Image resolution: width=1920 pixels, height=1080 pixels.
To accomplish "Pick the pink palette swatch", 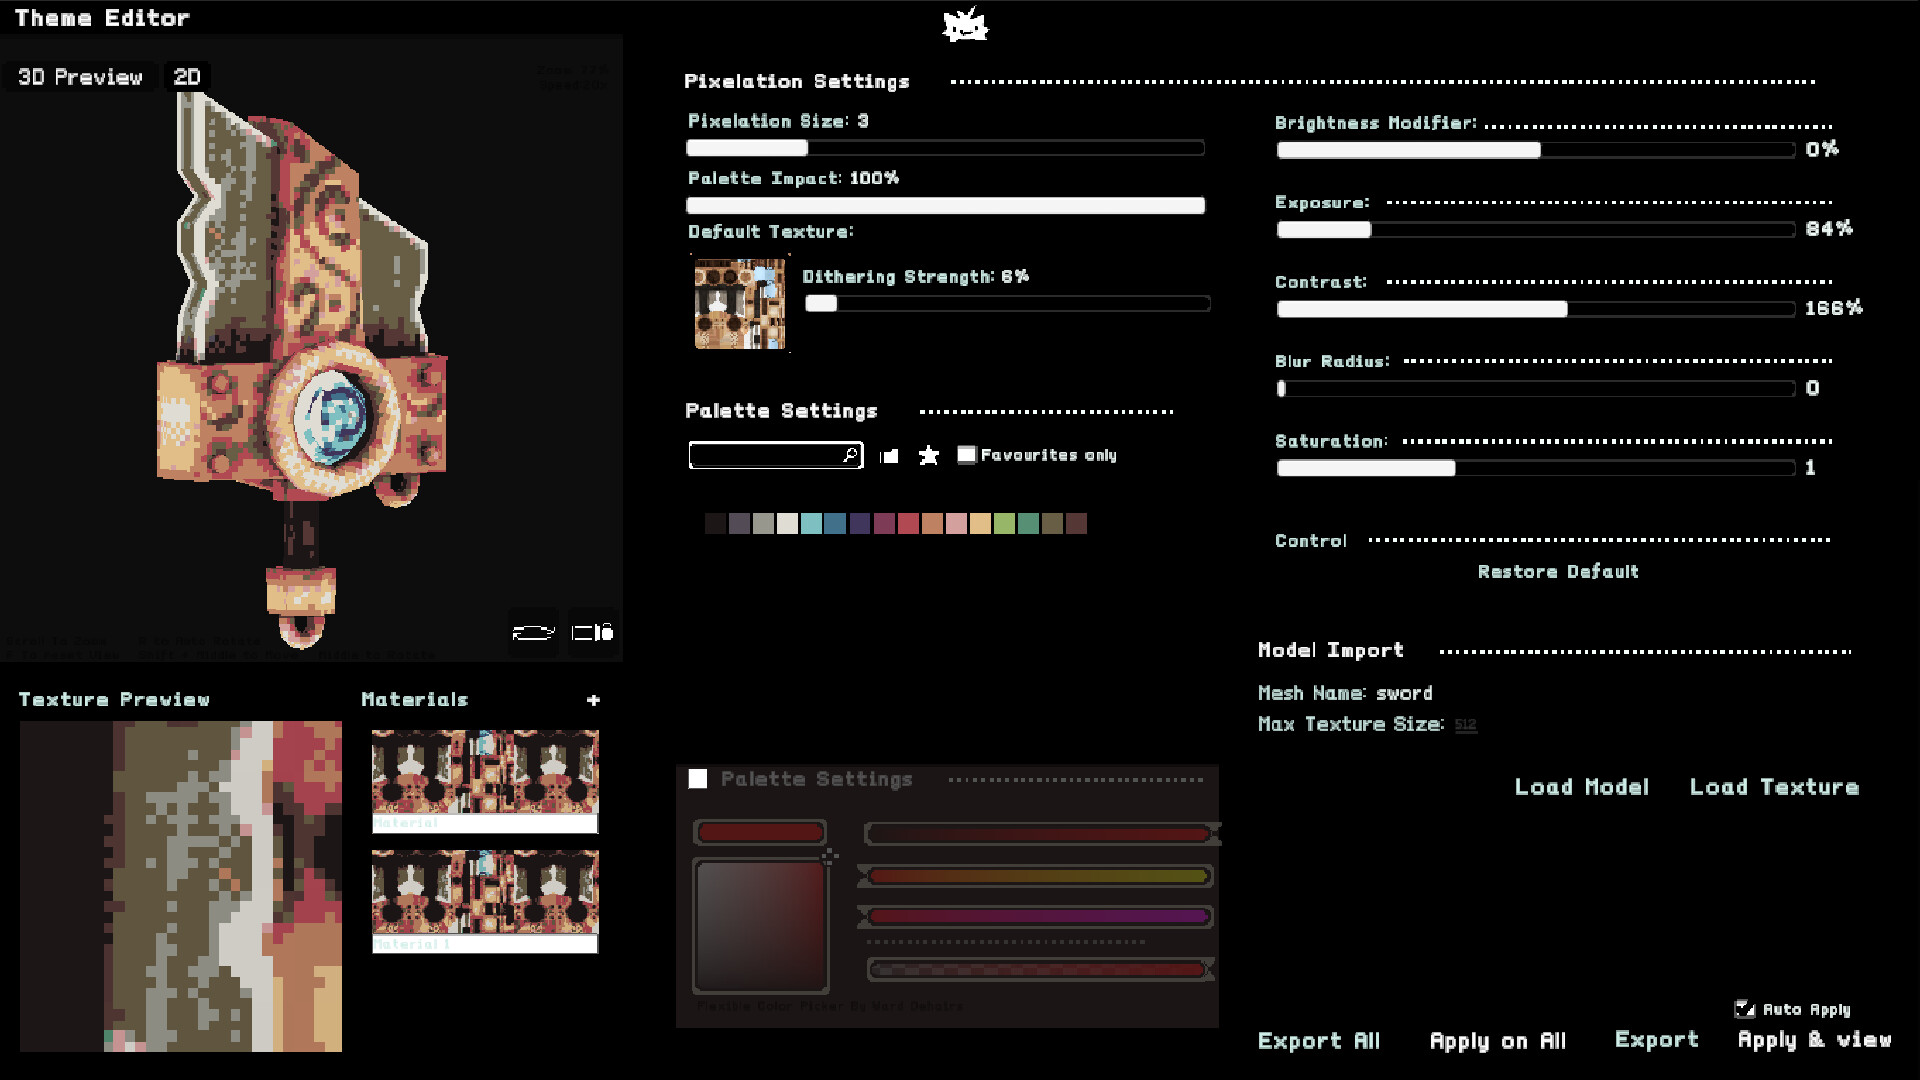I will (956, 523).
